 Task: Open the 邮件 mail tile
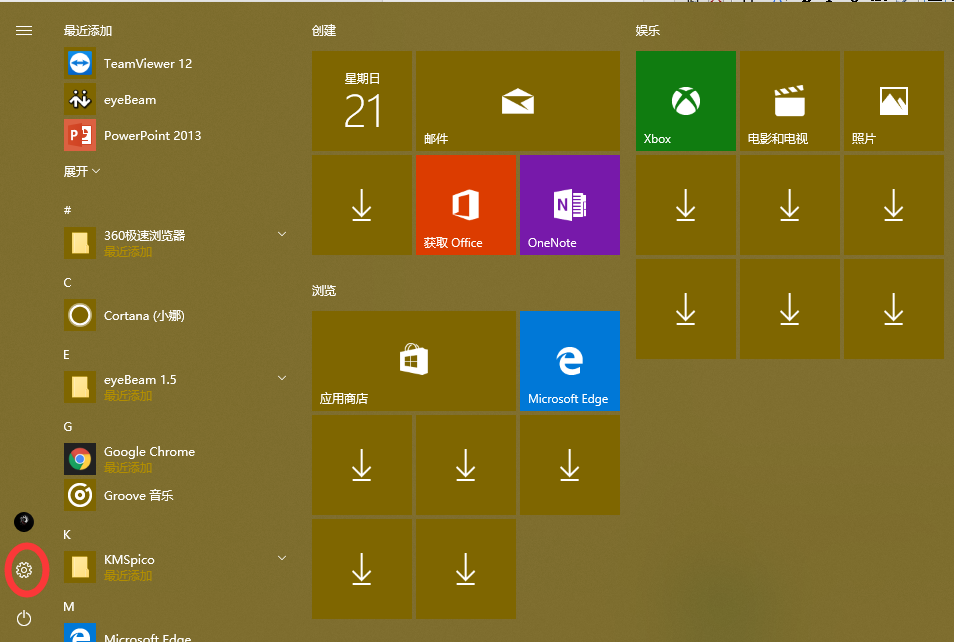518,101
